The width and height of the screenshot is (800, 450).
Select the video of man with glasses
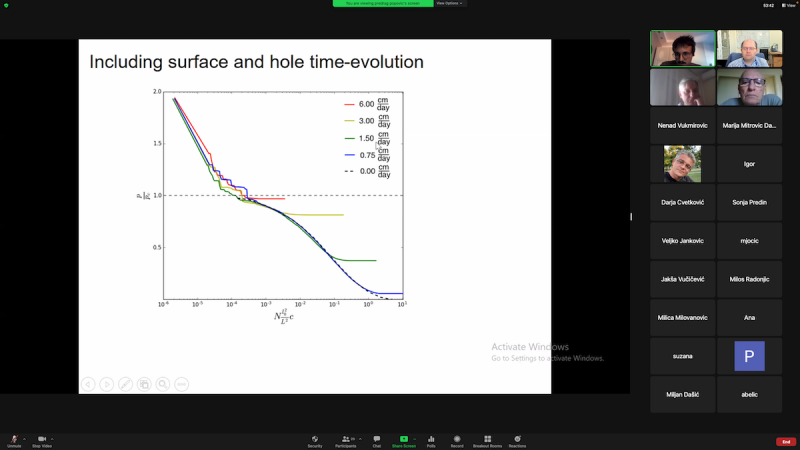click(x=749, y=87)
